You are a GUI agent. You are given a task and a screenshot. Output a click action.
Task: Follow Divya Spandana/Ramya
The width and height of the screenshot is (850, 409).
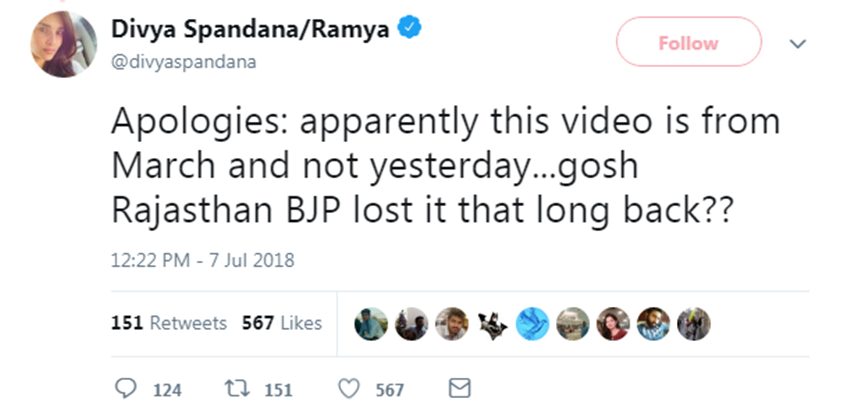click(688, 43)
